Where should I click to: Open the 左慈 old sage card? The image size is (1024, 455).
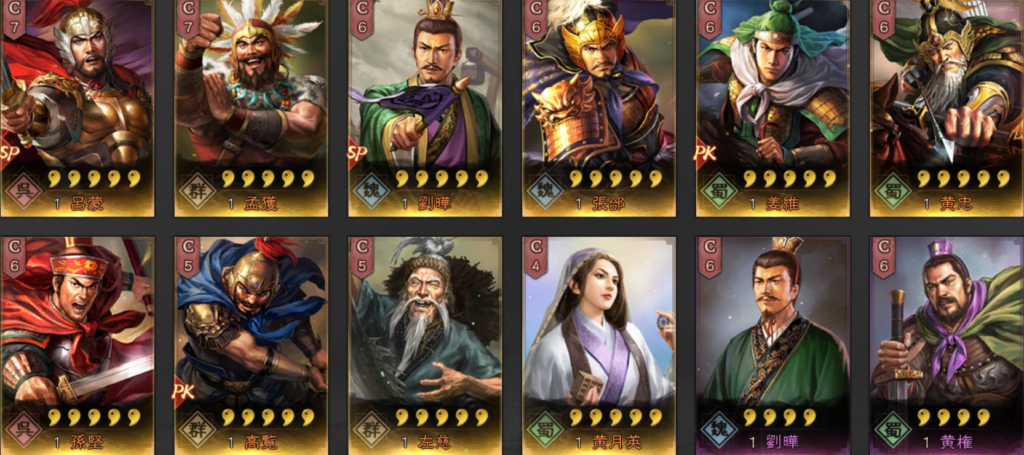[425, 346]
